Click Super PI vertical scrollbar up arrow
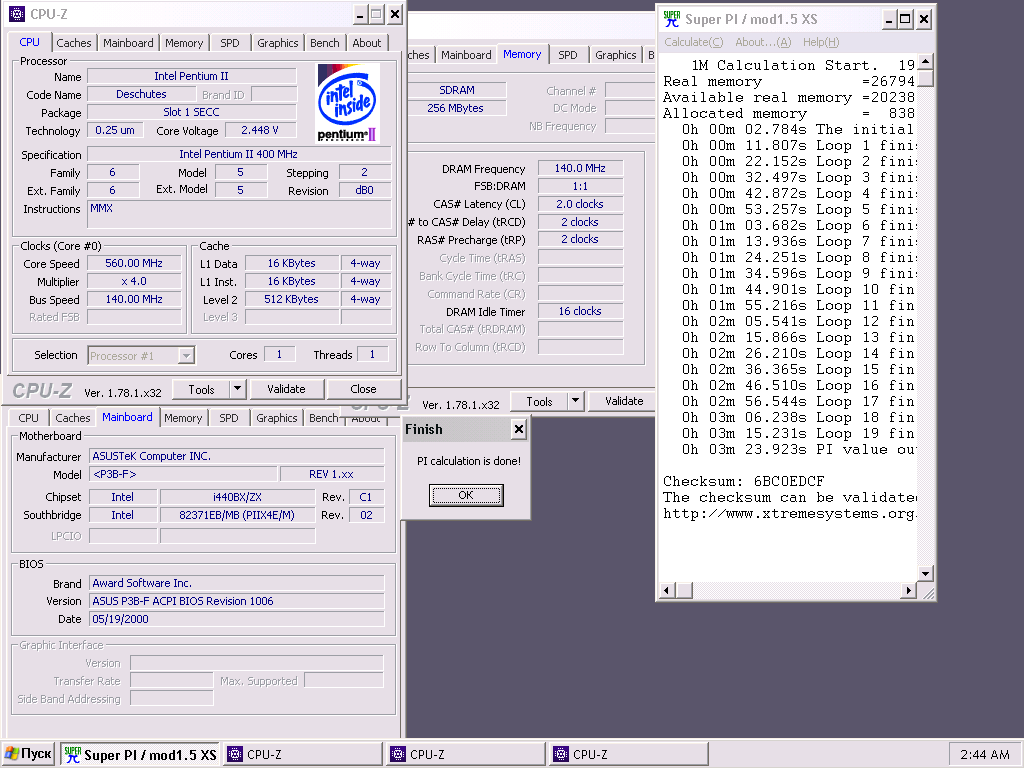1024x768 pixels. [x=925, y=63]
